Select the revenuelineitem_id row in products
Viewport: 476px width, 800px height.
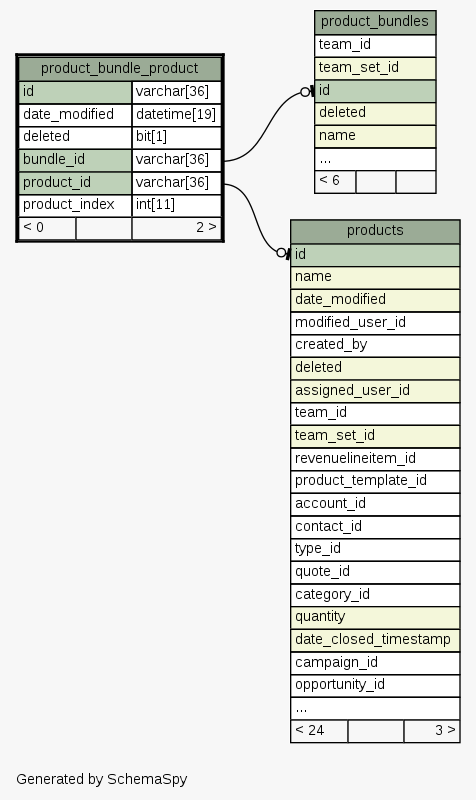click(x=375, y=459)
